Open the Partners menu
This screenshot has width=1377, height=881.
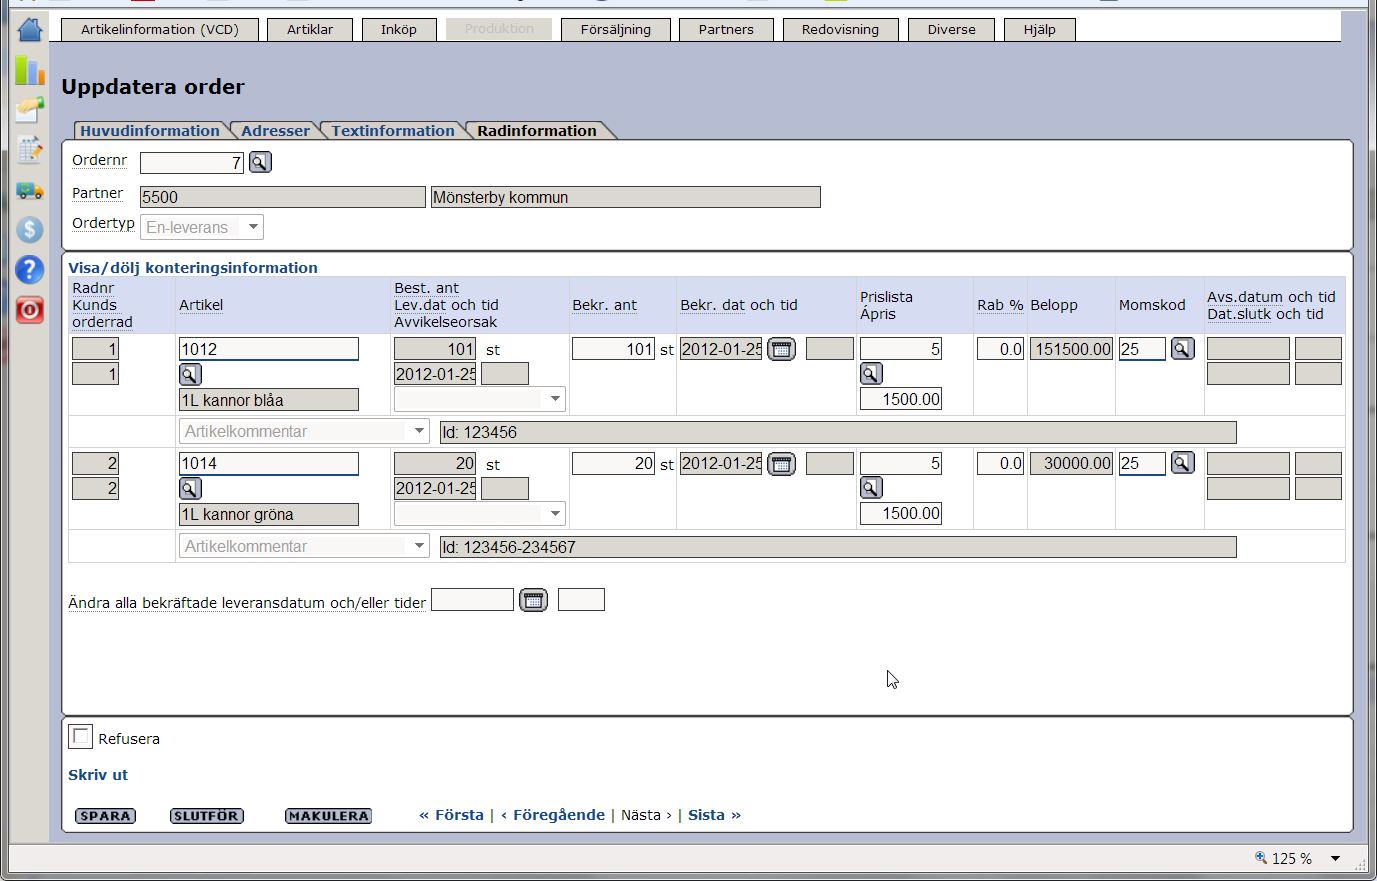point(726,29)
